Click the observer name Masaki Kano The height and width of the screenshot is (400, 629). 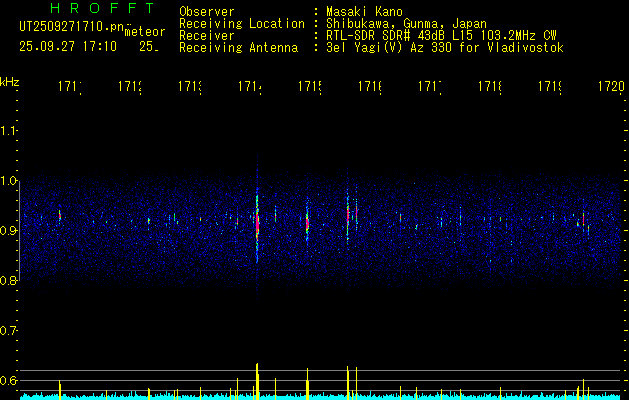364,12
